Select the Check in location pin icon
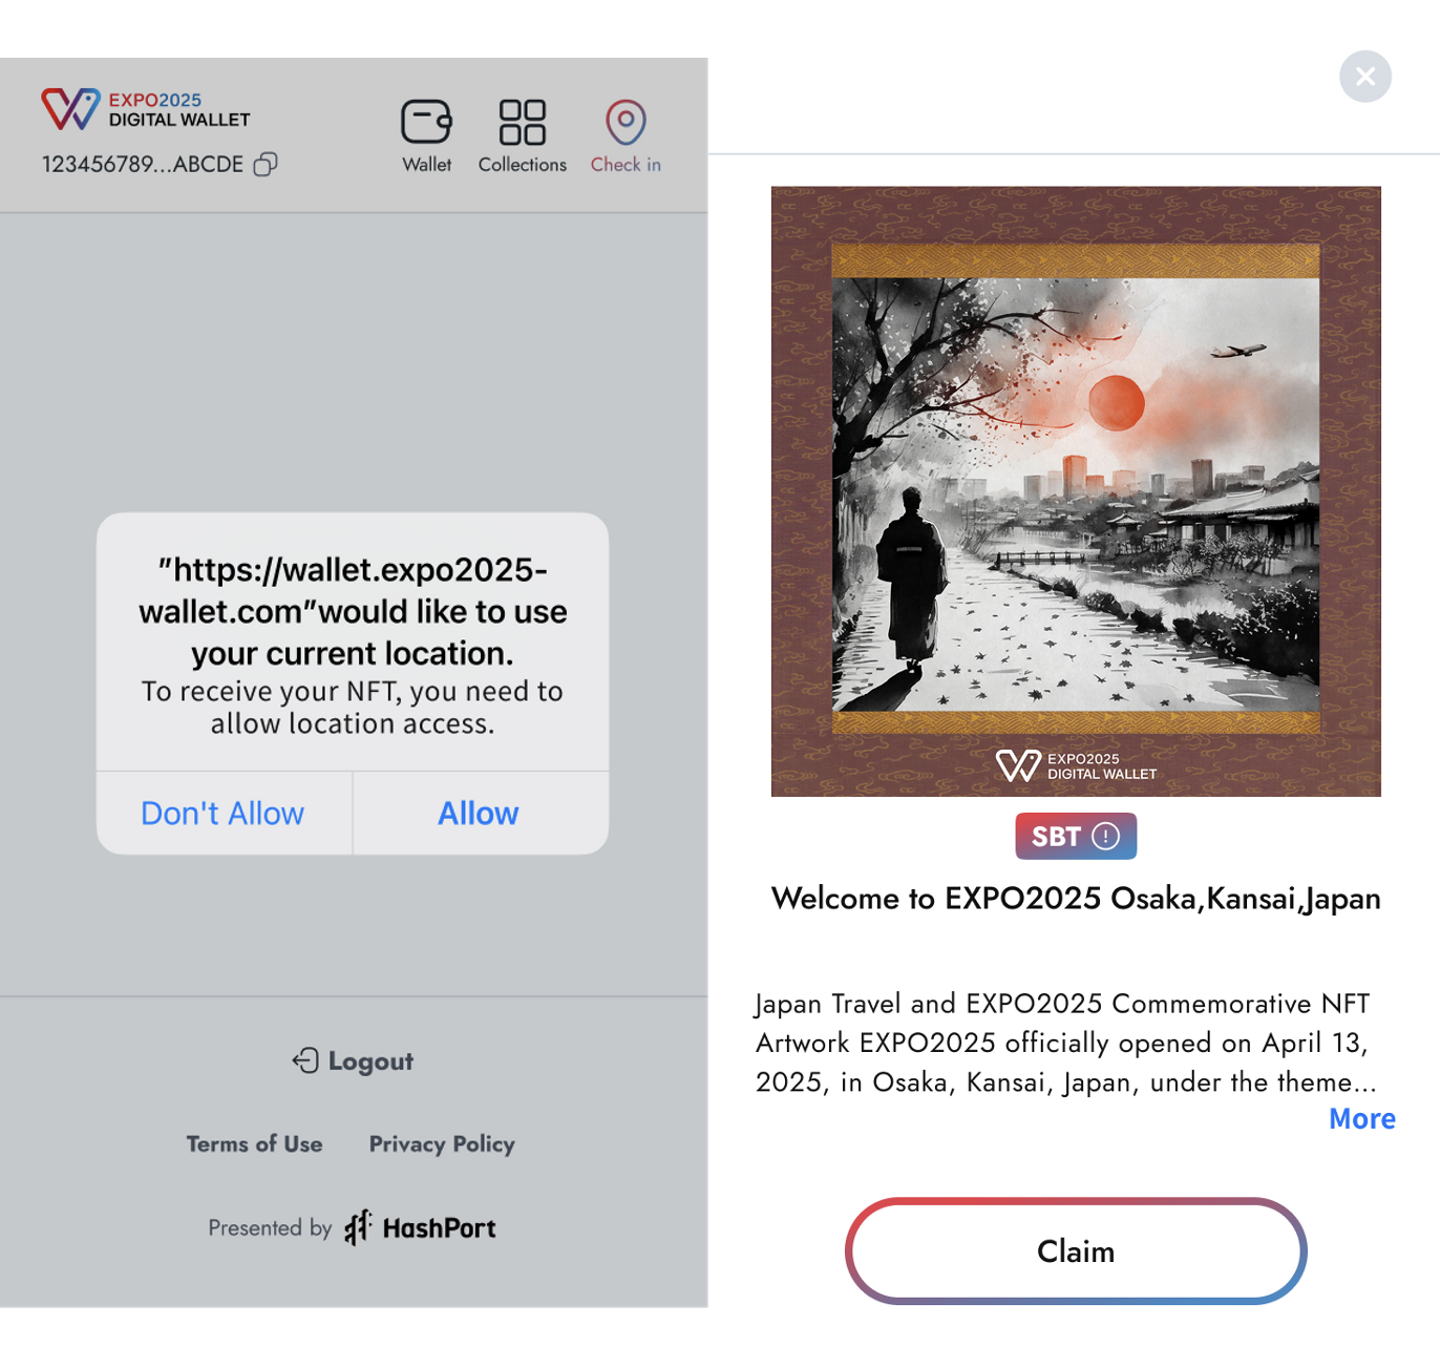Screen dimensions: 1440x1367 626,122
